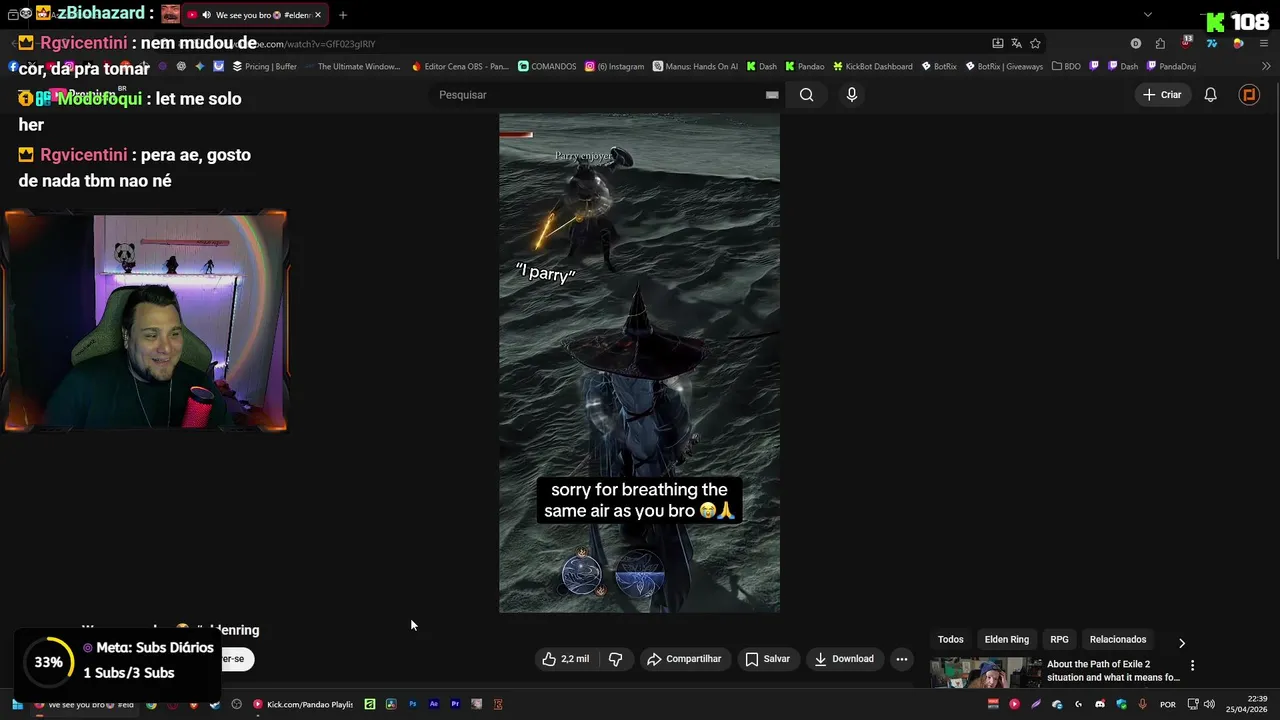Open a new browser tab with plus
Image resolution: width=1280 pixels, height=720 pixels.
coord(343,15)
